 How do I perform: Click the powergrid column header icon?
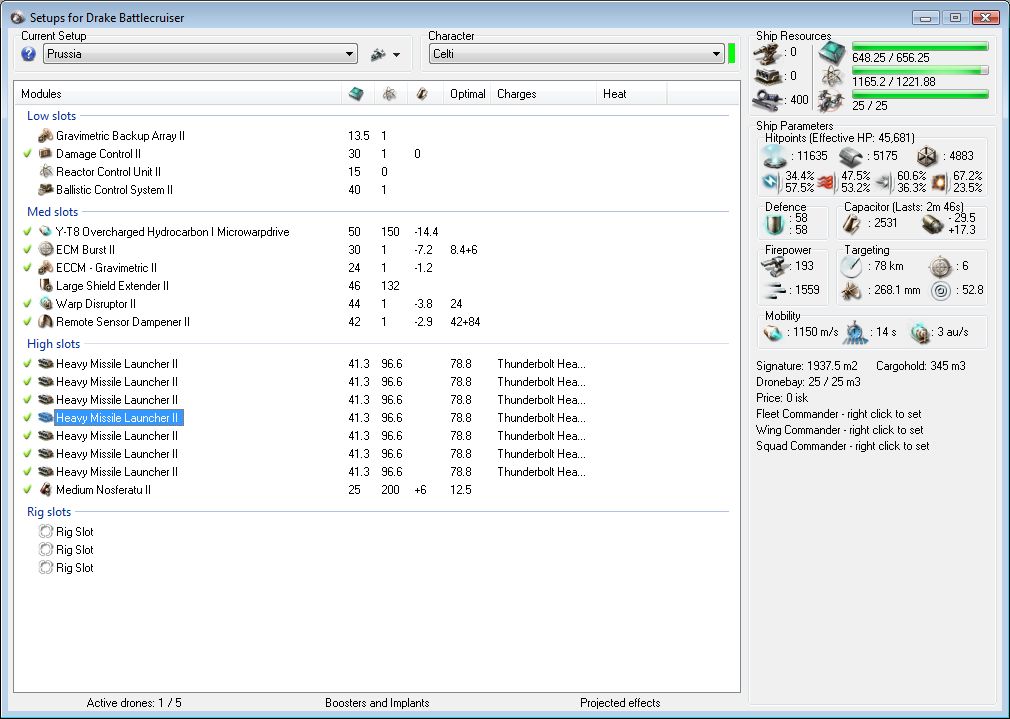(389, 94)
